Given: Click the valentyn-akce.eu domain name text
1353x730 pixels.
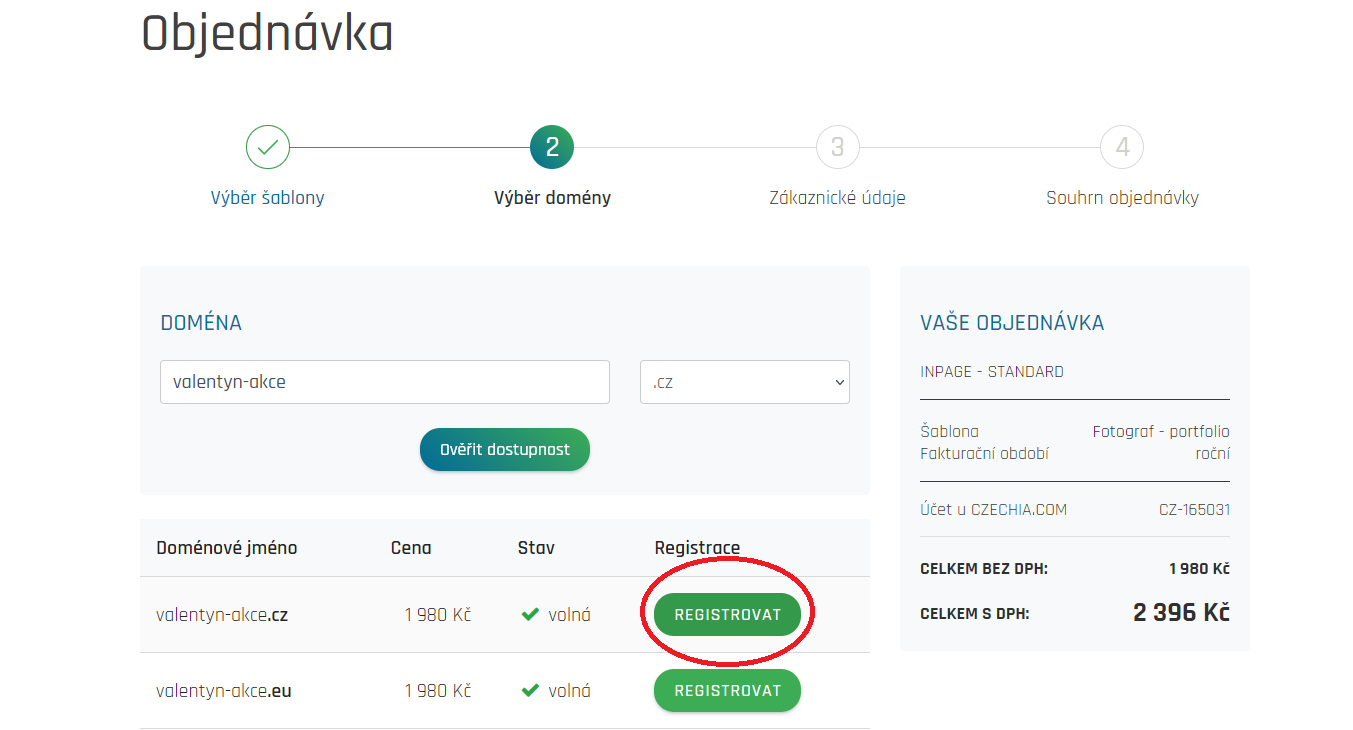Looking at the screenshot, I should click(x=223, y=691).
